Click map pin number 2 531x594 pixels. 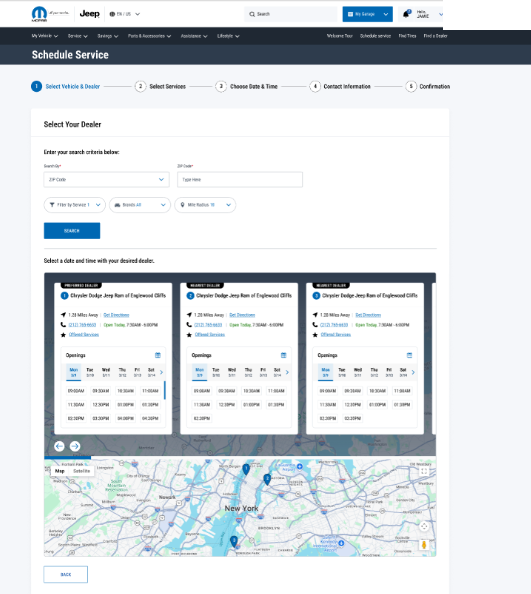coord(267,479)
